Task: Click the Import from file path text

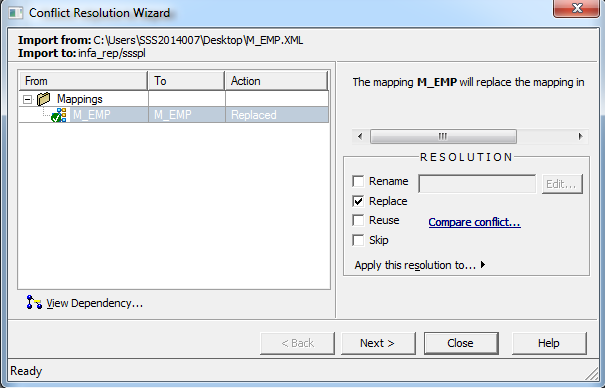Action: click(x=198, y=40)
